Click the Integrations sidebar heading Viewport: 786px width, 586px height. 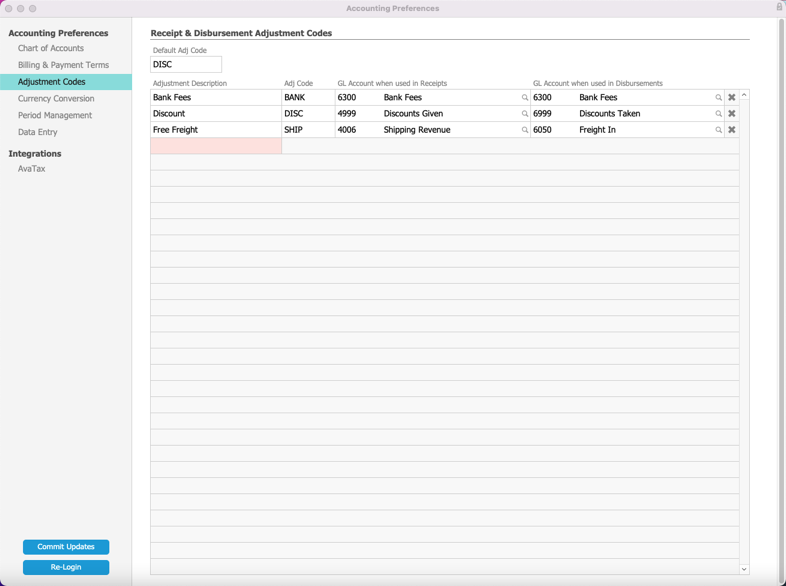click(35, 153)
